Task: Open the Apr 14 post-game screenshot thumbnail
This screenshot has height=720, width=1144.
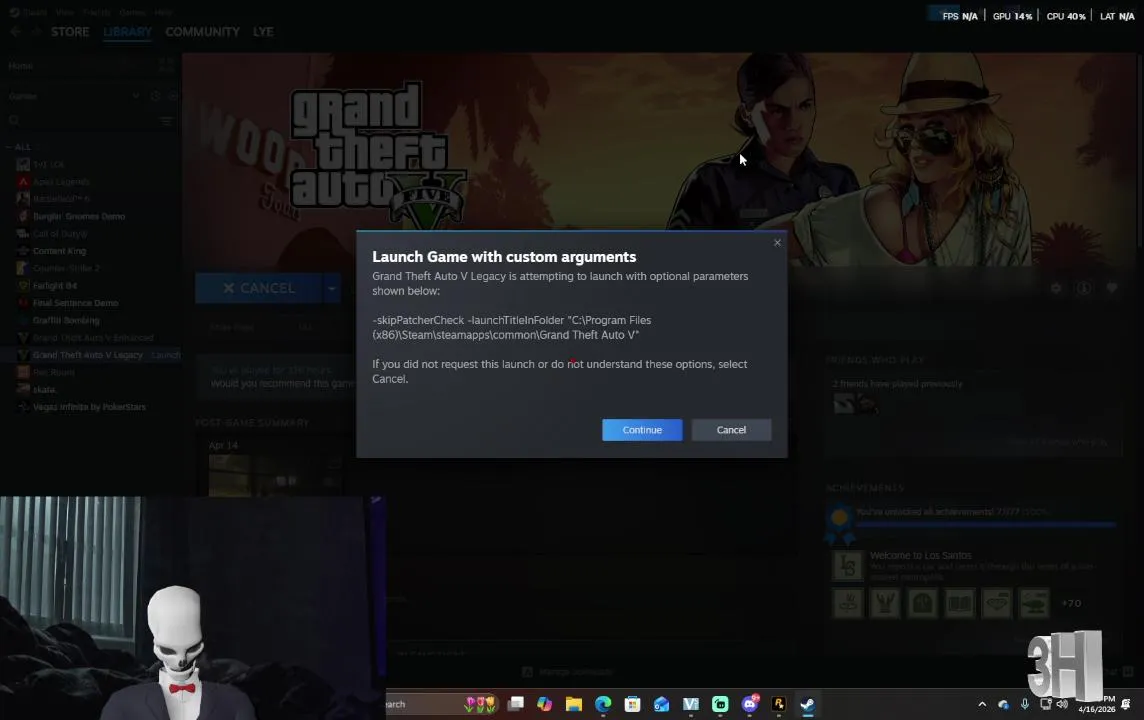Action: pyautogui.click(x=275, y=476)
